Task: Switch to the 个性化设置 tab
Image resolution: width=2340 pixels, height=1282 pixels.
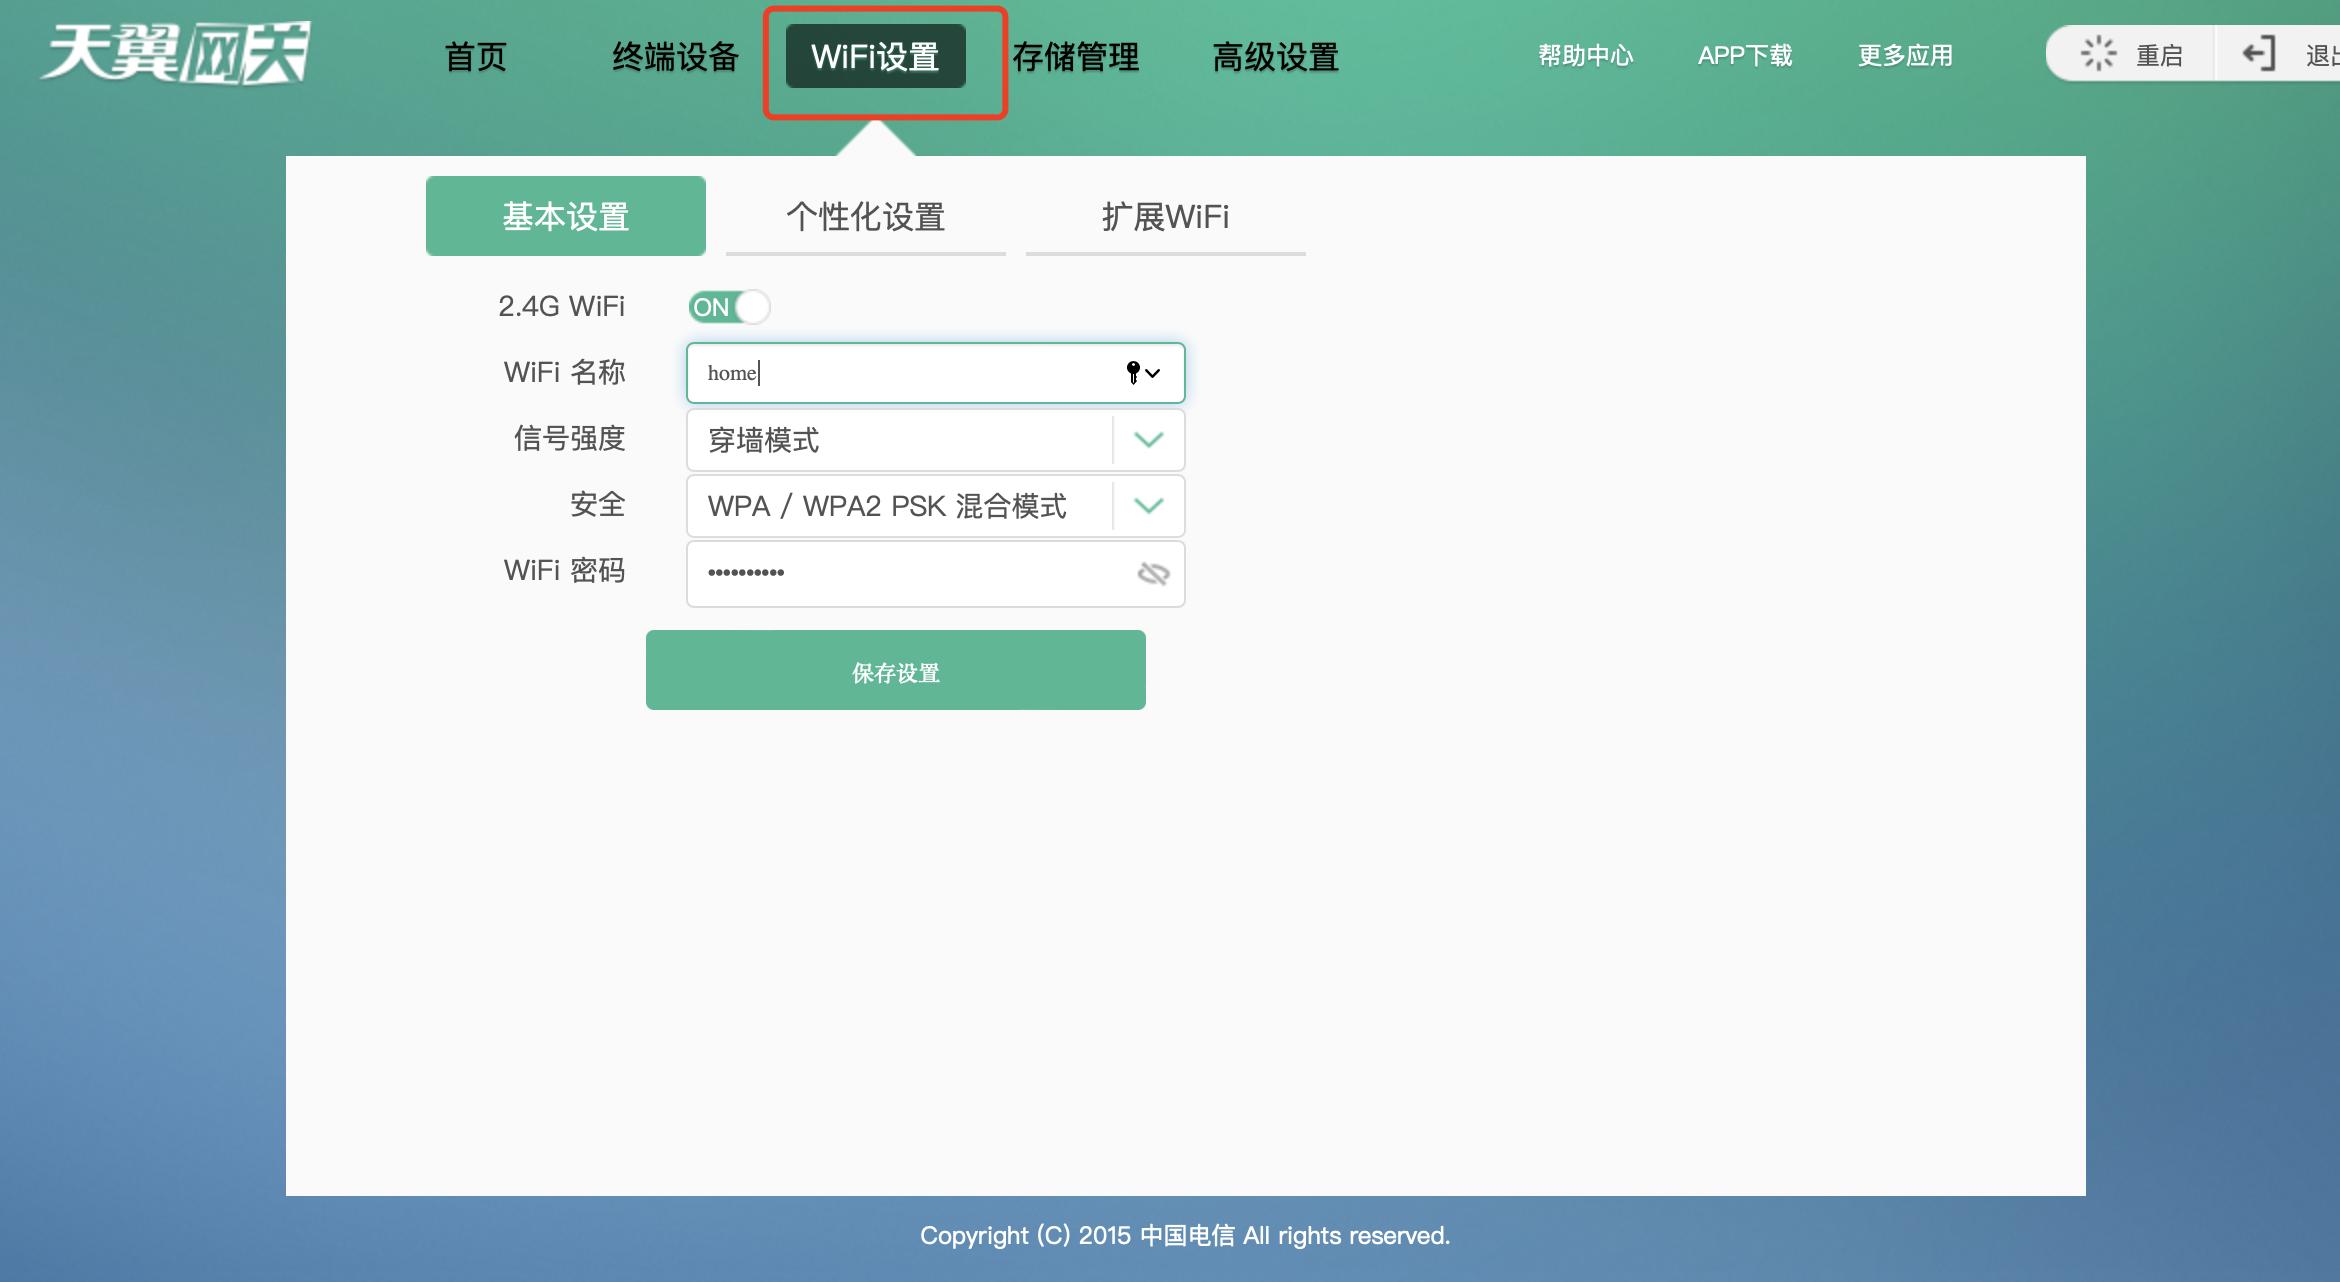Action: (x=865, y=217)
